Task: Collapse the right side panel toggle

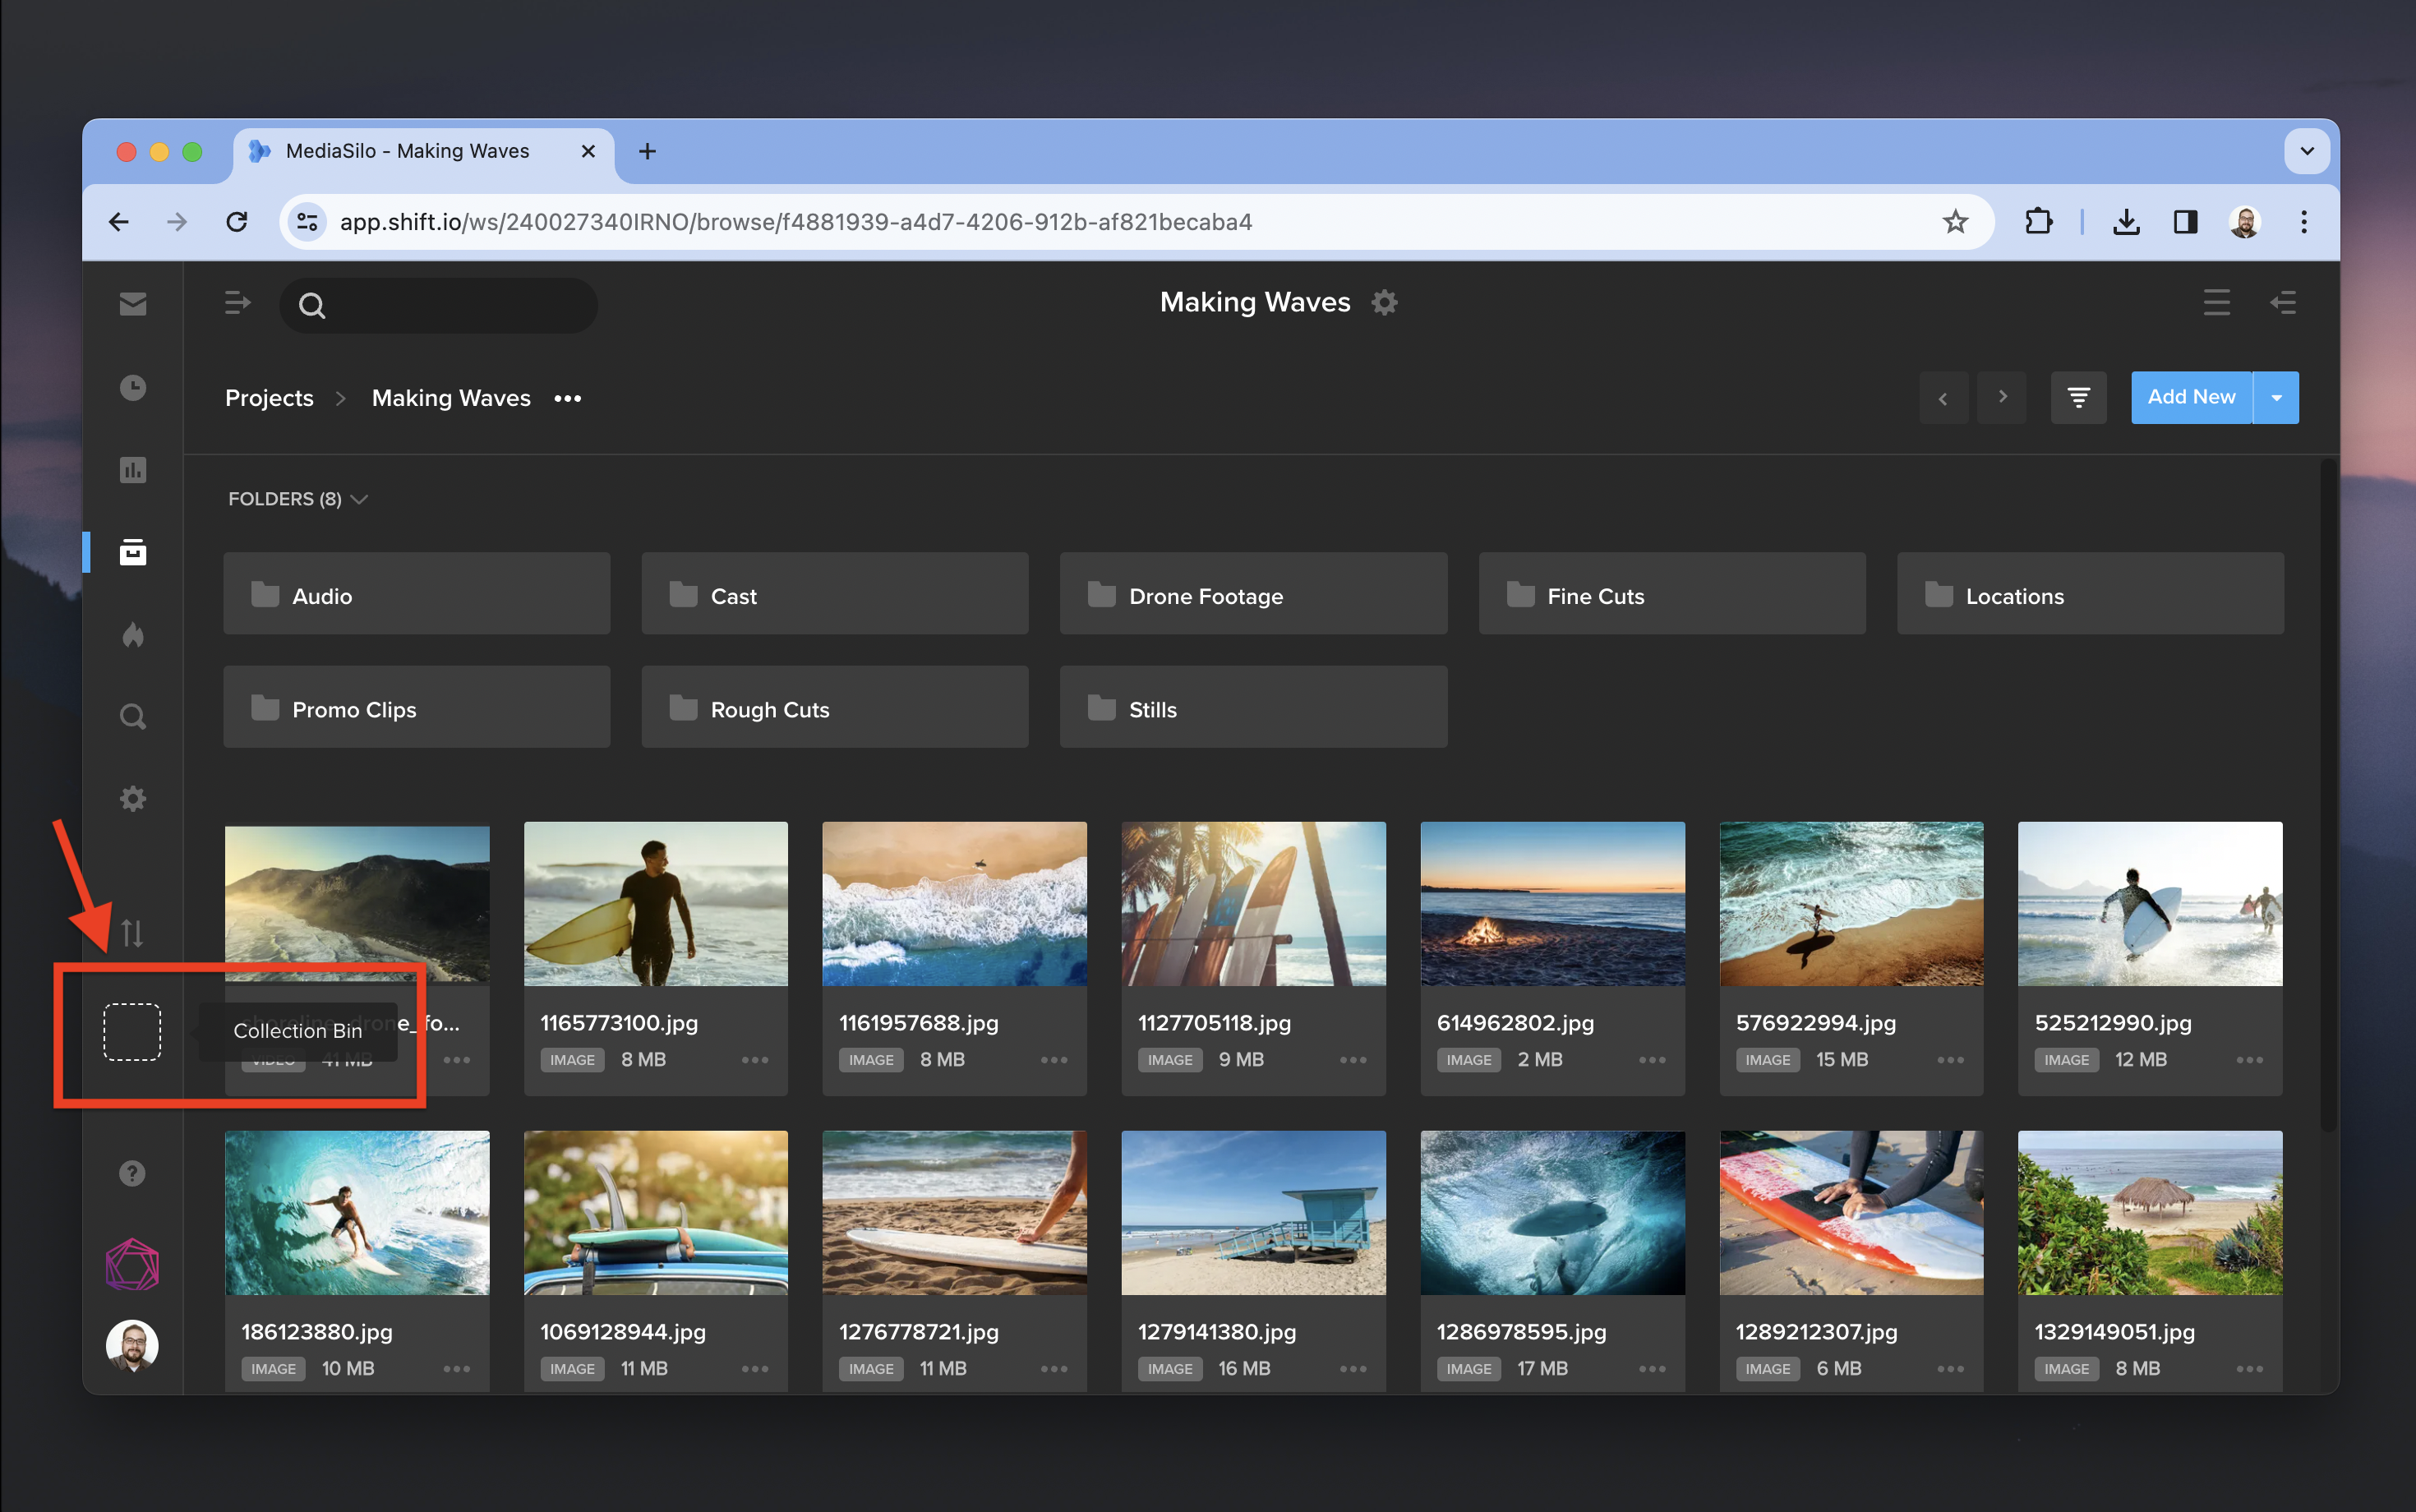Action: 2283,302
